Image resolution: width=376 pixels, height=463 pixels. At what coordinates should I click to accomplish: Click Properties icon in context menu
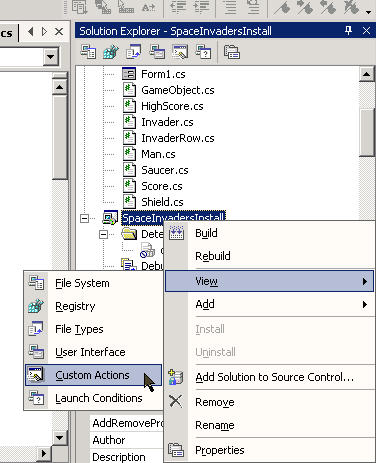point(176,450)
